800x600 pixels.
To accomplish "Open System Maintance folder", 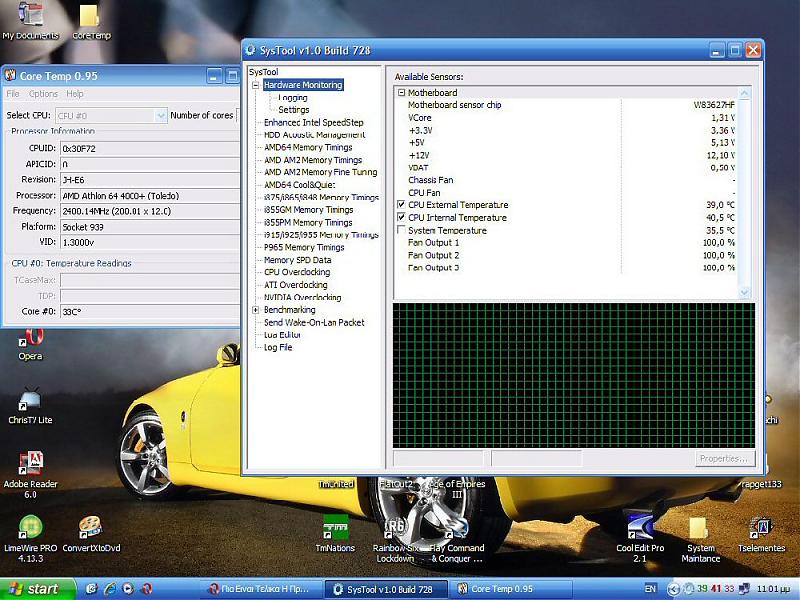I will 700,540.
